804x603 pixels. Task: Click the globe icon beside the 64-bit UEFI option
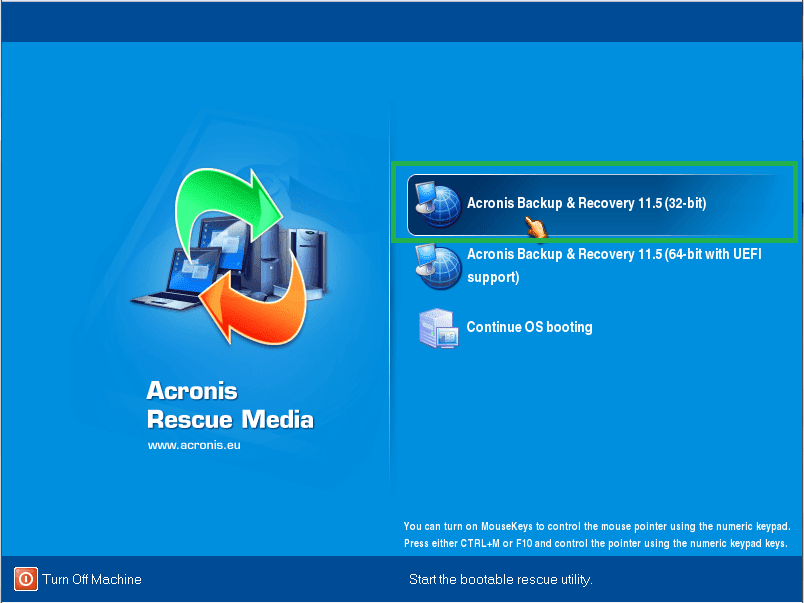[x=438, y=266]
